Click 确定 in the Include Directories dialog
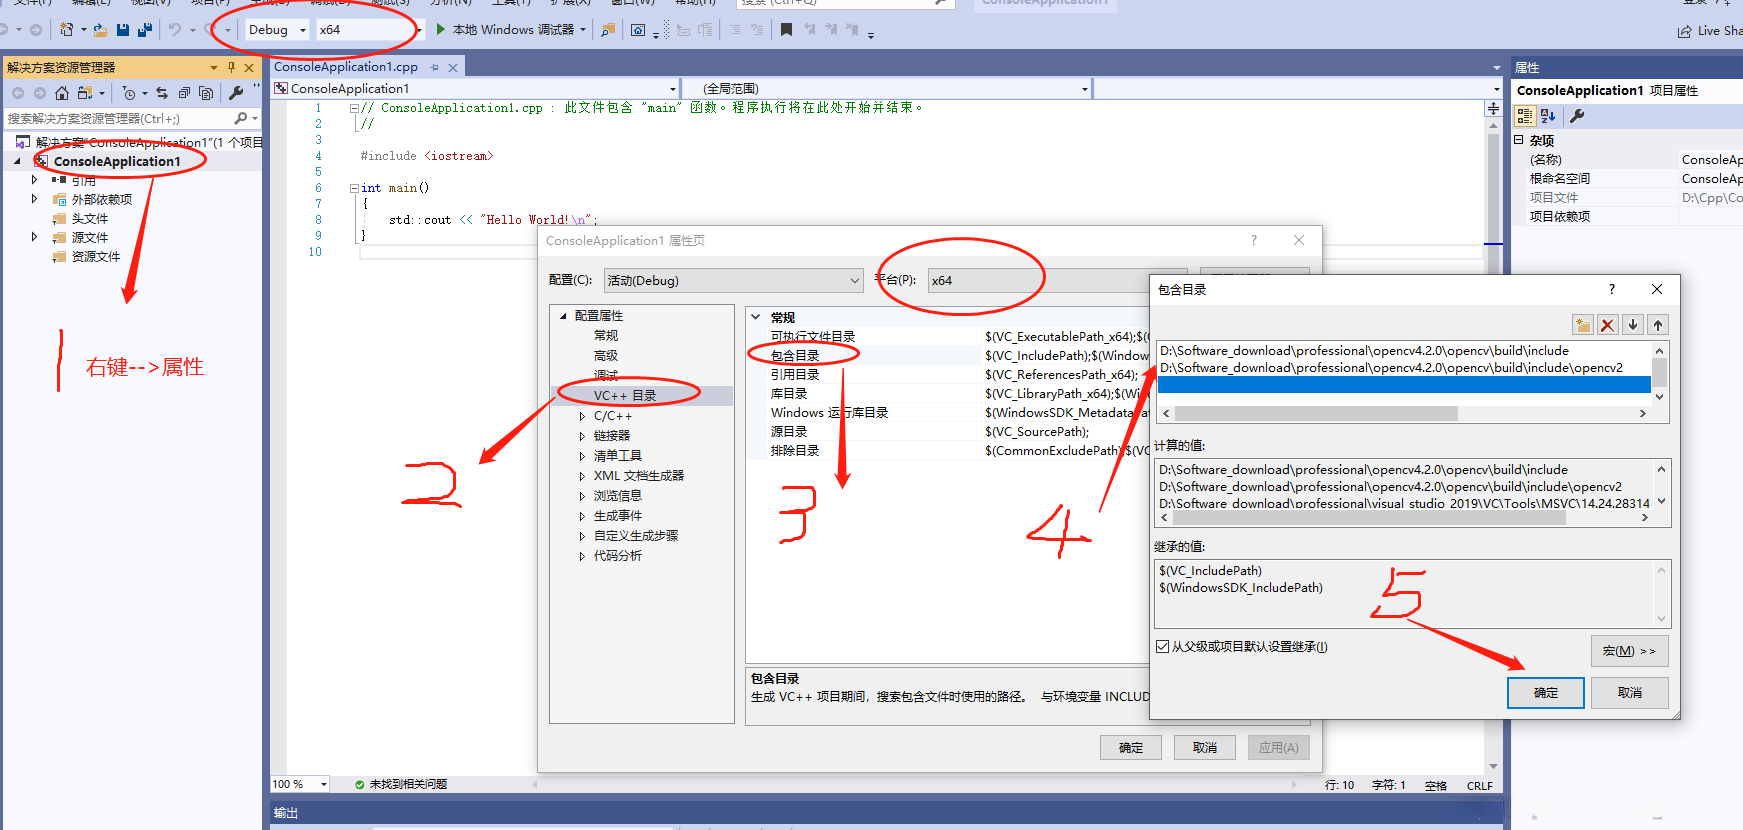 (x=1546, y=693)
